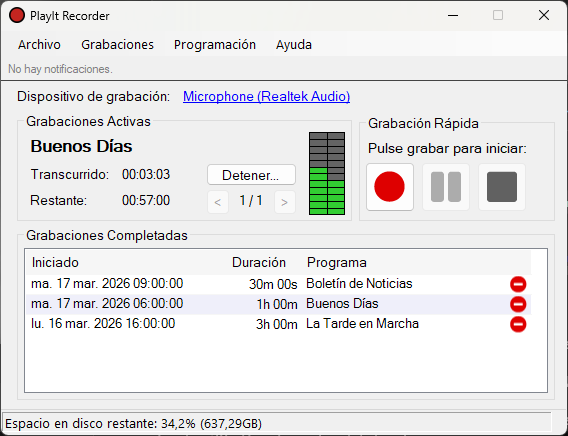Delete the Boletín de Noticias recording
Image resolution: width=568 pixels, height=436 pixels.
(x=518, y=284)
